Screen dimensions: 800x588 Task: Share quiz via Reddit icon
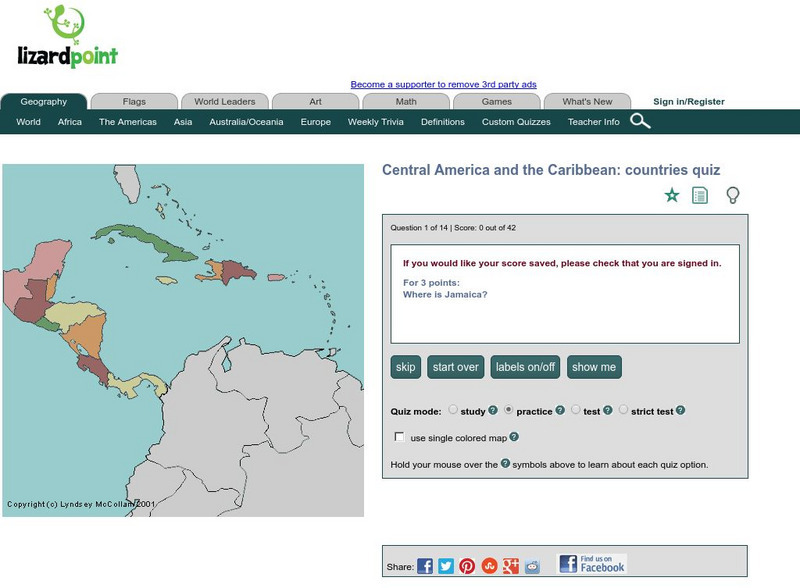click(532, 566)
